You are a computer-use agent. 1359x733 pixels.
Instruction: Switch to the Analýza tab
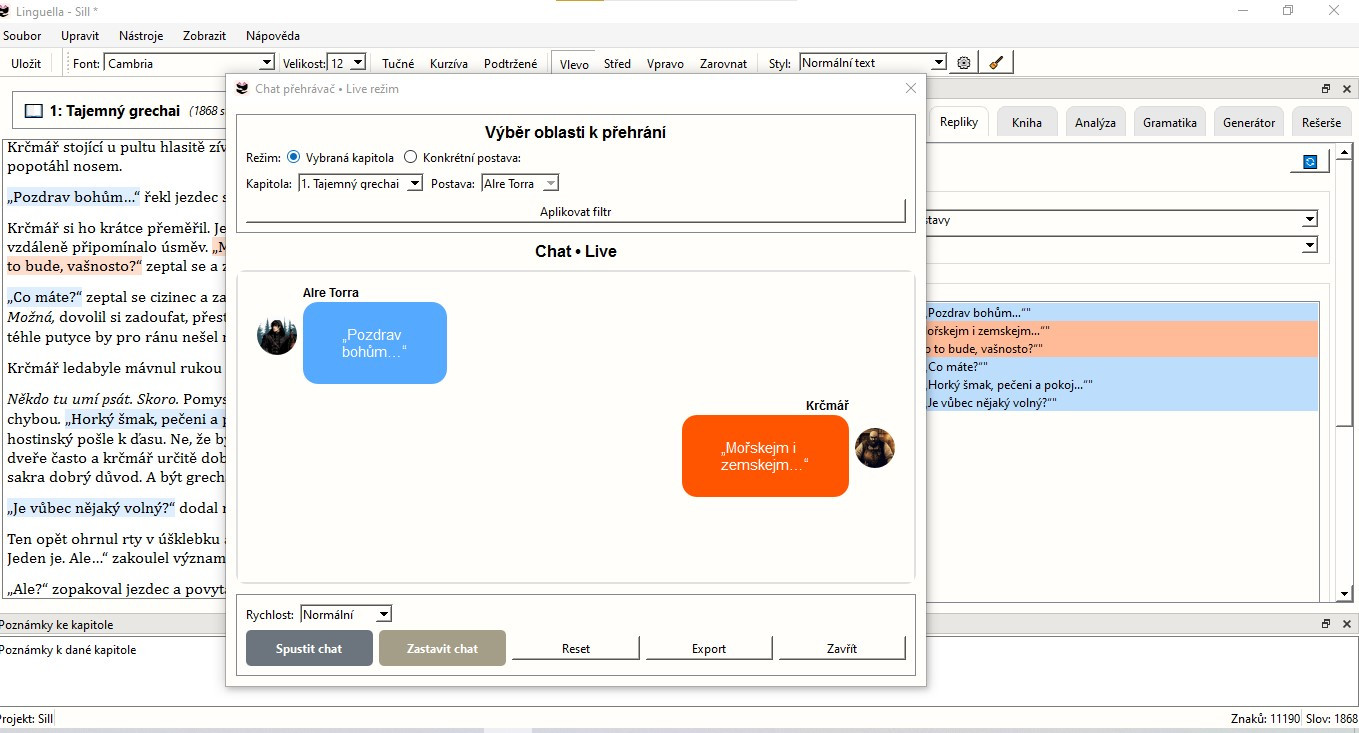(1095, 122)
